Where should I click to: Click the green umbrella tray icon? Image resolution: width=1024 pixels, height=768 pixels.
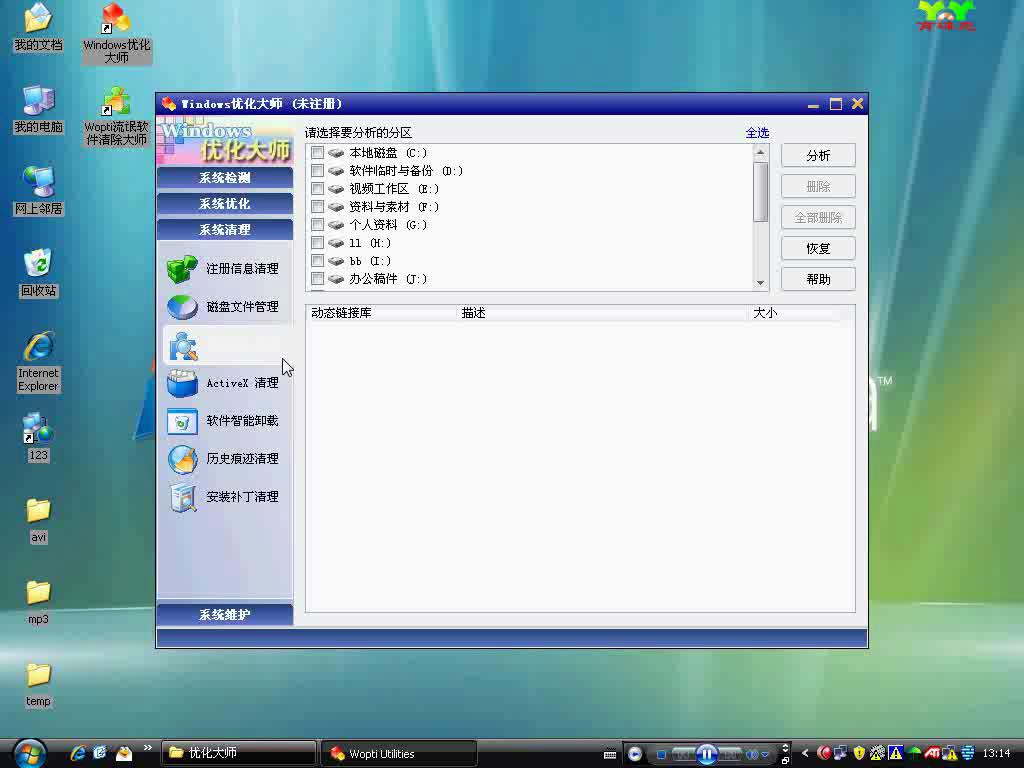[914, 753]
